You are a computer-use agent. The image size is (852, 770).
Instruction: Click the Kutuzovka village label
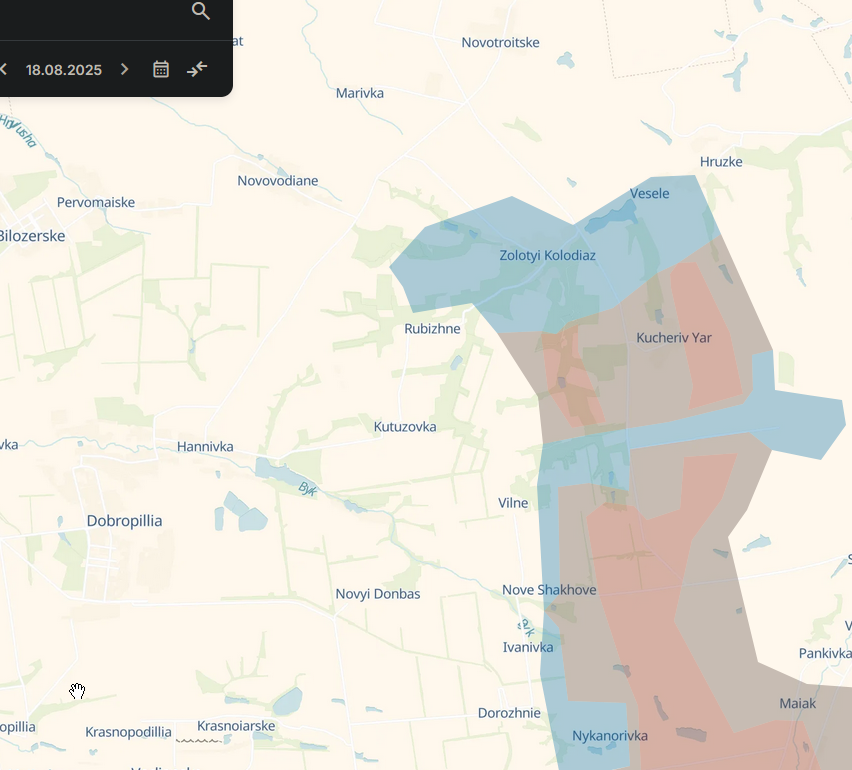[x=405, y=427]
